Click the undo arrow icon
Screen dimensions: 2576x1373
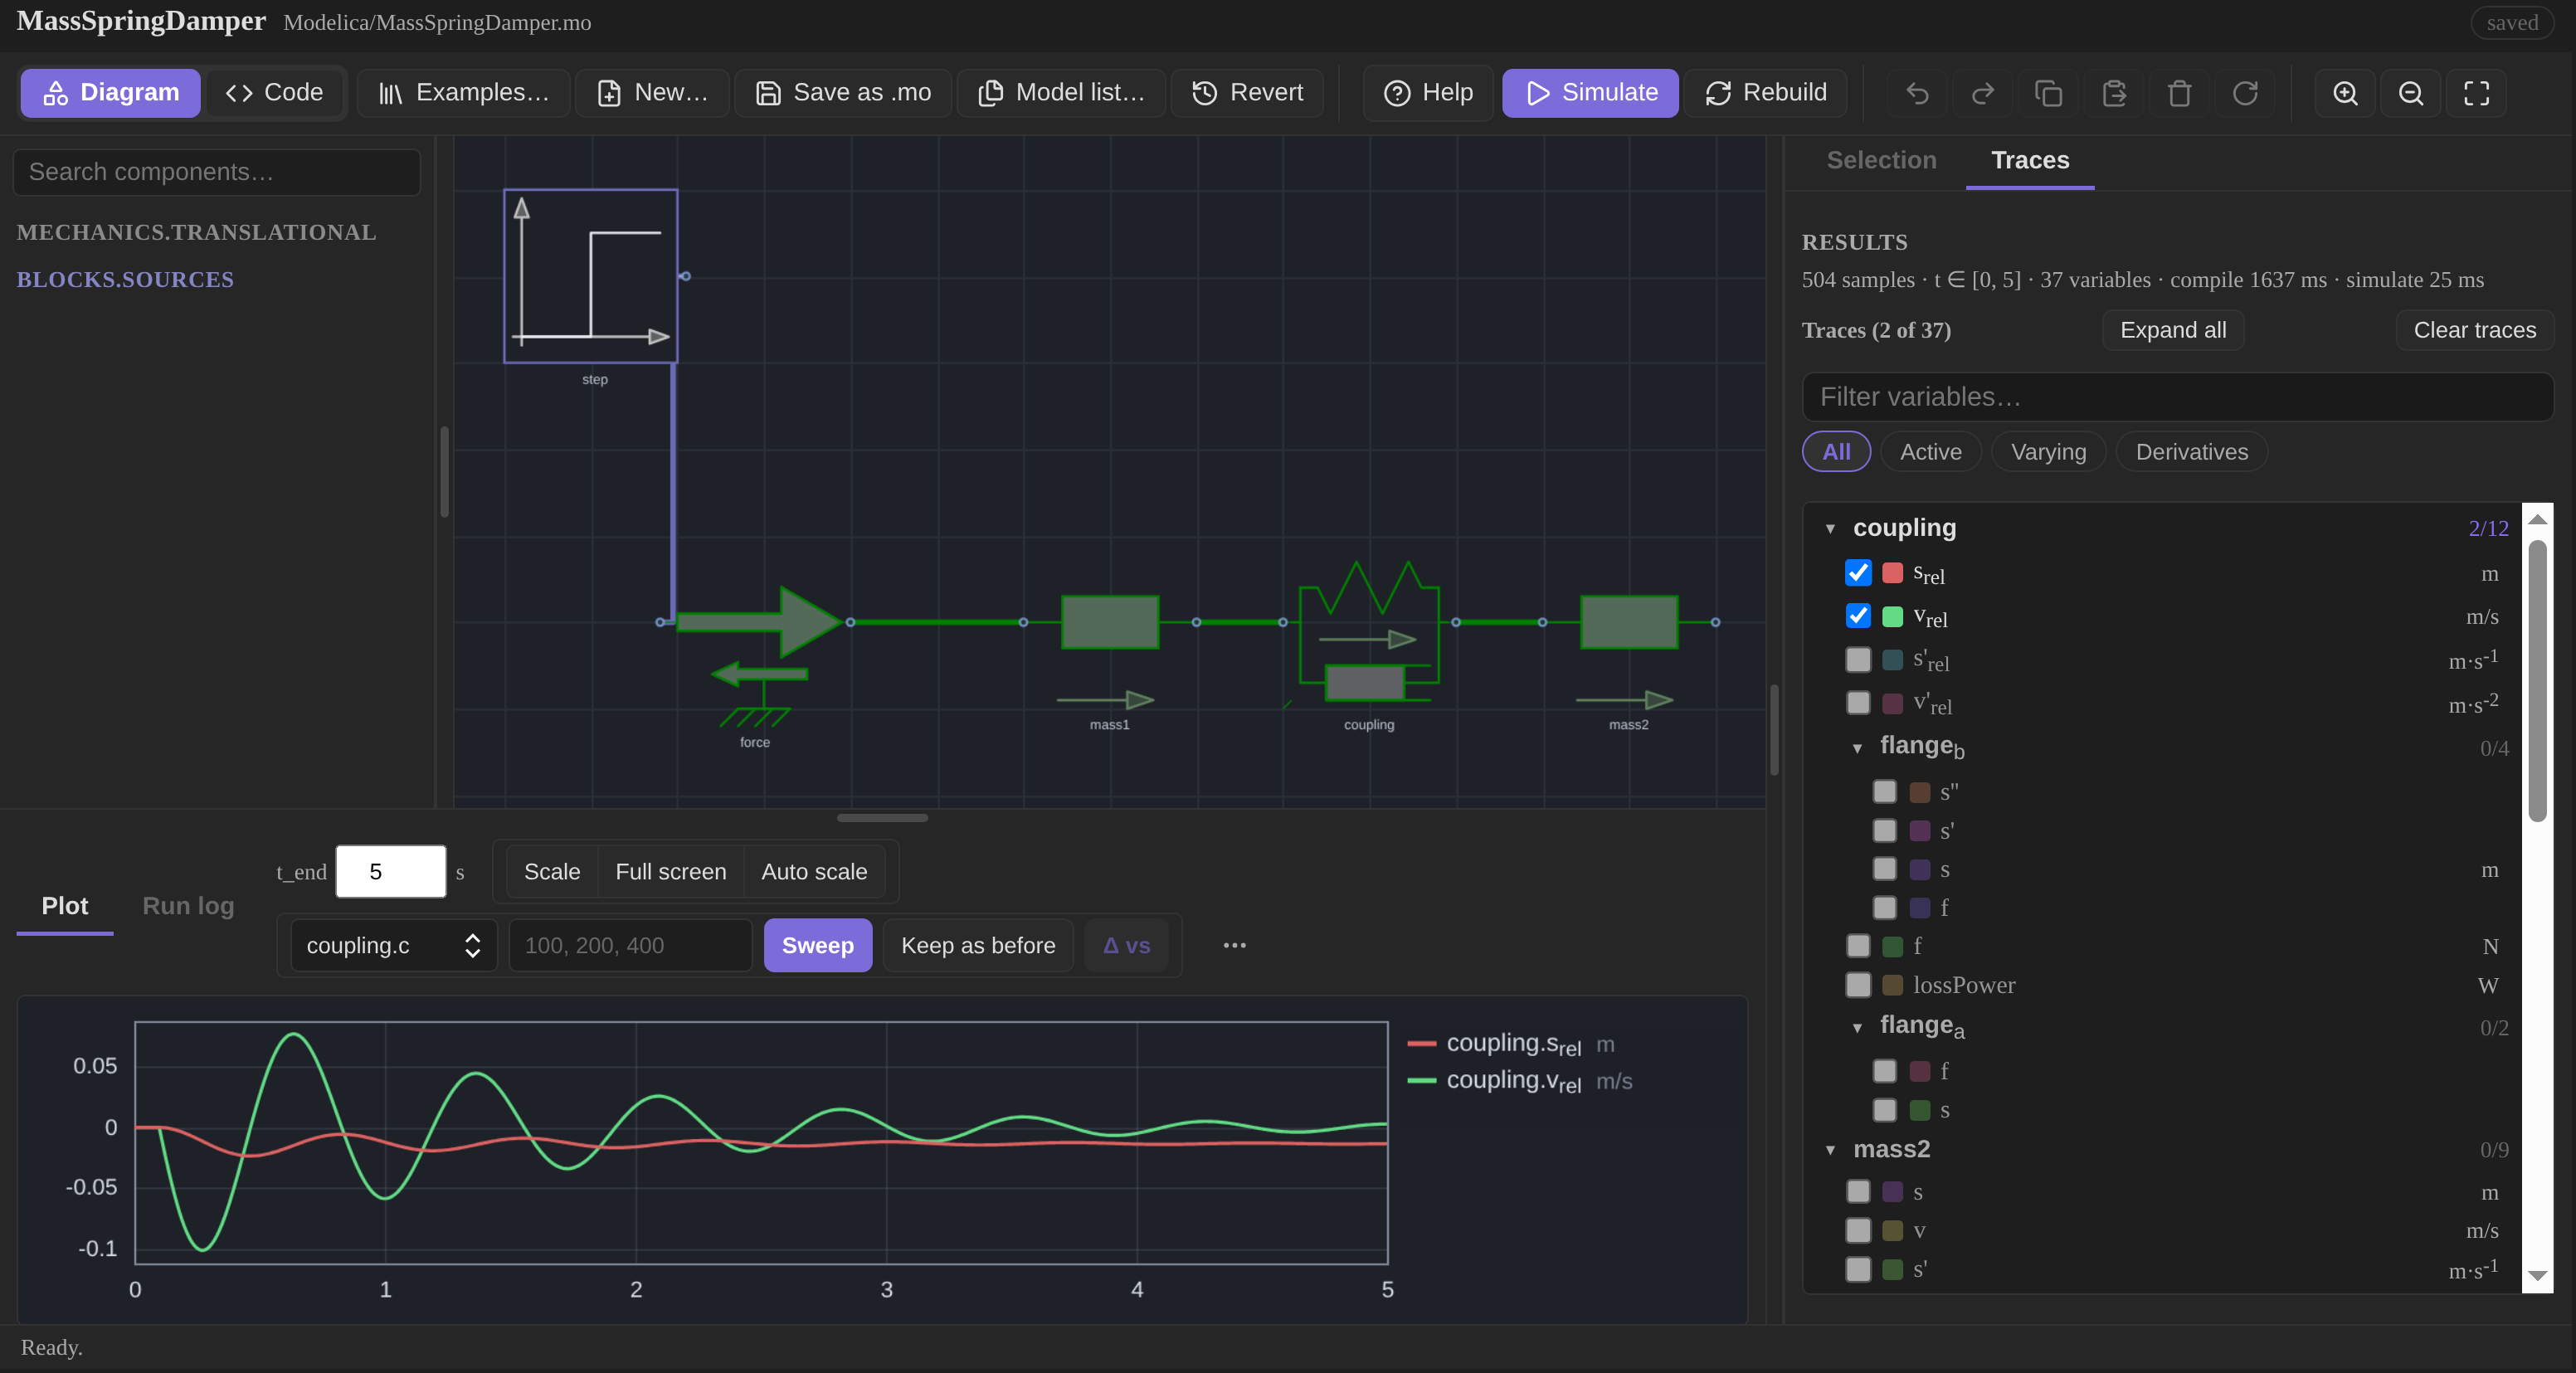point(1917,93)
